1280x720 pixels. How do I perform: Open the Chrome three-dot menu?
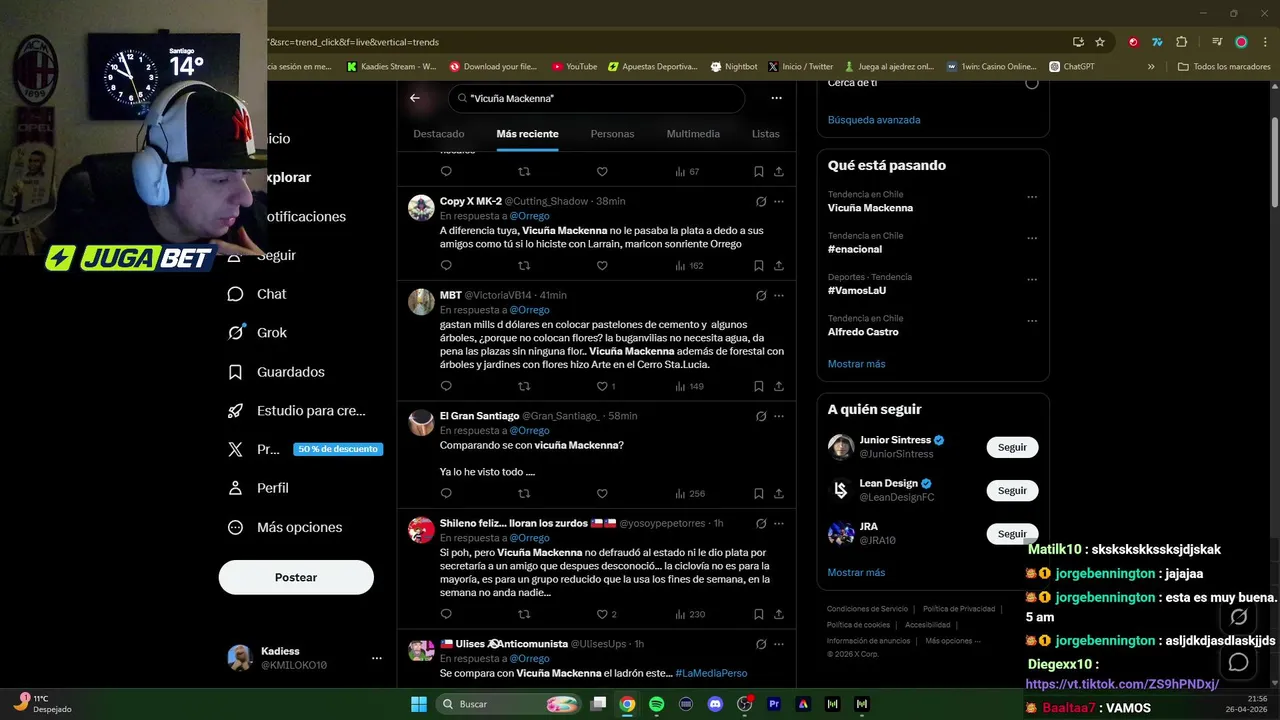(x=1265, y=42)
